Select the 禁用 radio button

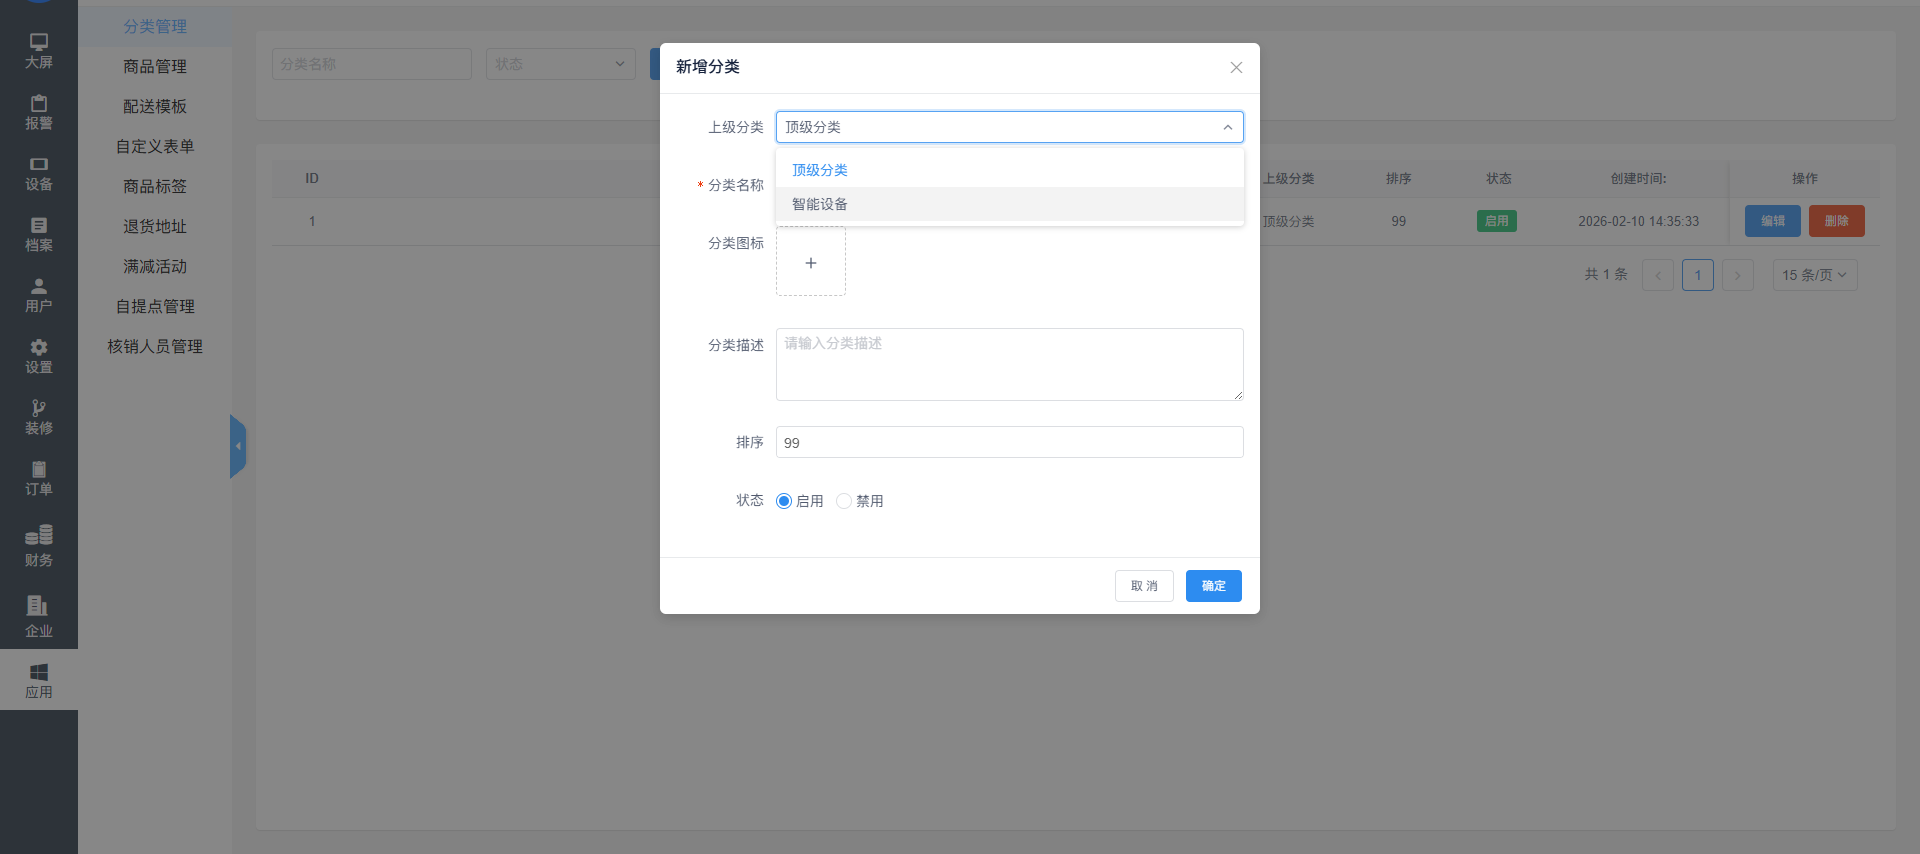pos(844,501)
